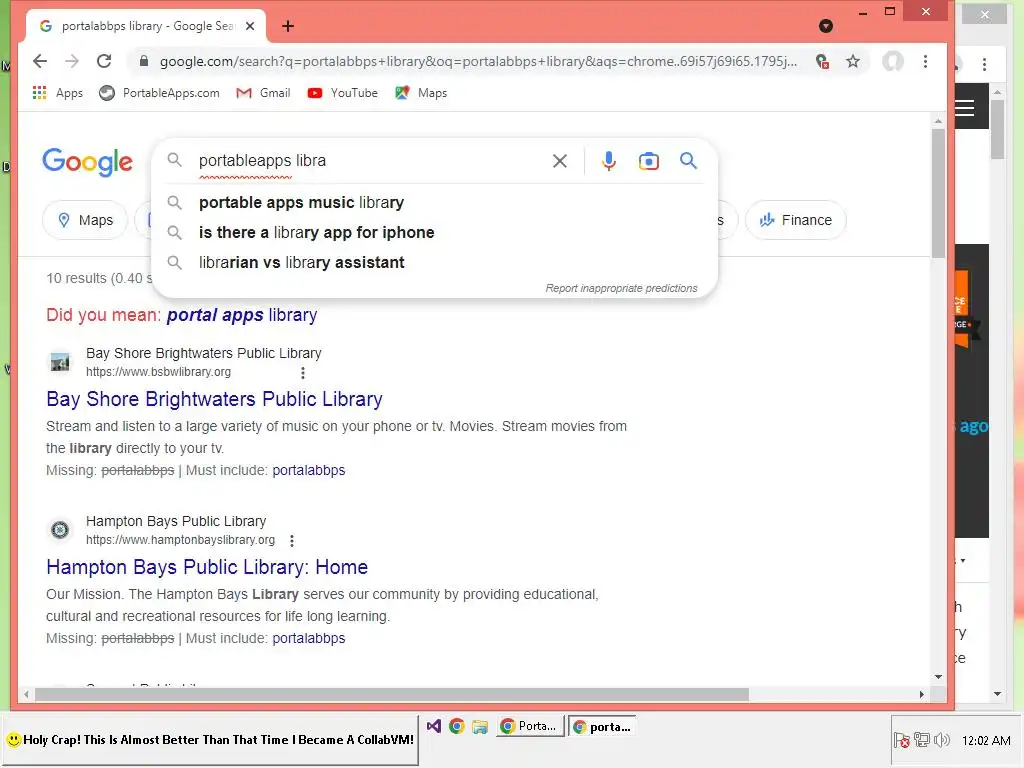Open Visual Studio from the taskbar
The width and height of the screenshot is (1024, 768).
click(434, 726)
